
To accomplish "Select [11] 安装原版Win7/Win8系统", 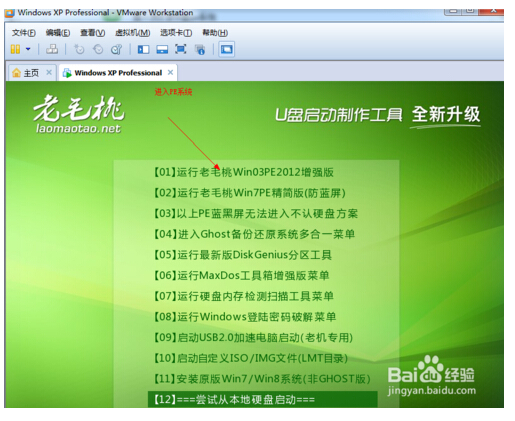I will pos(262,379).
